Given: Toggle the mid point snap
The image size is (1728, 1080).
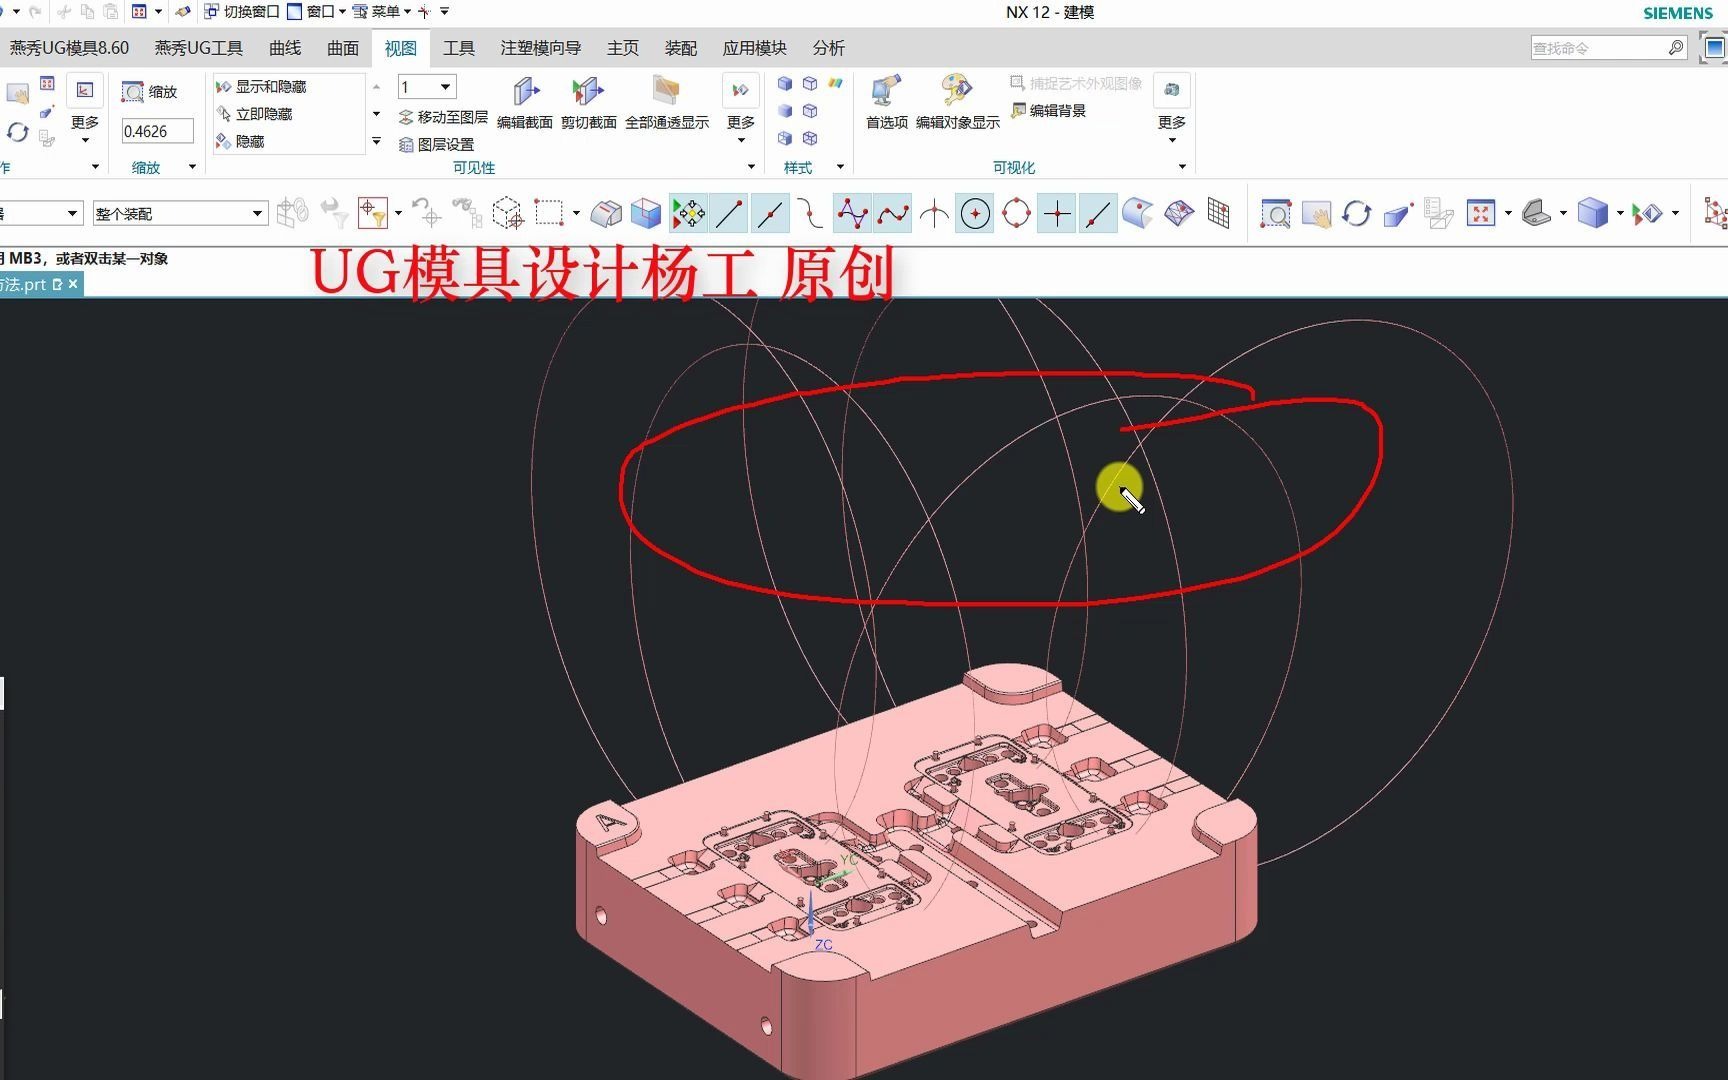Looking at the screenshot, I should tap(771, 214).
